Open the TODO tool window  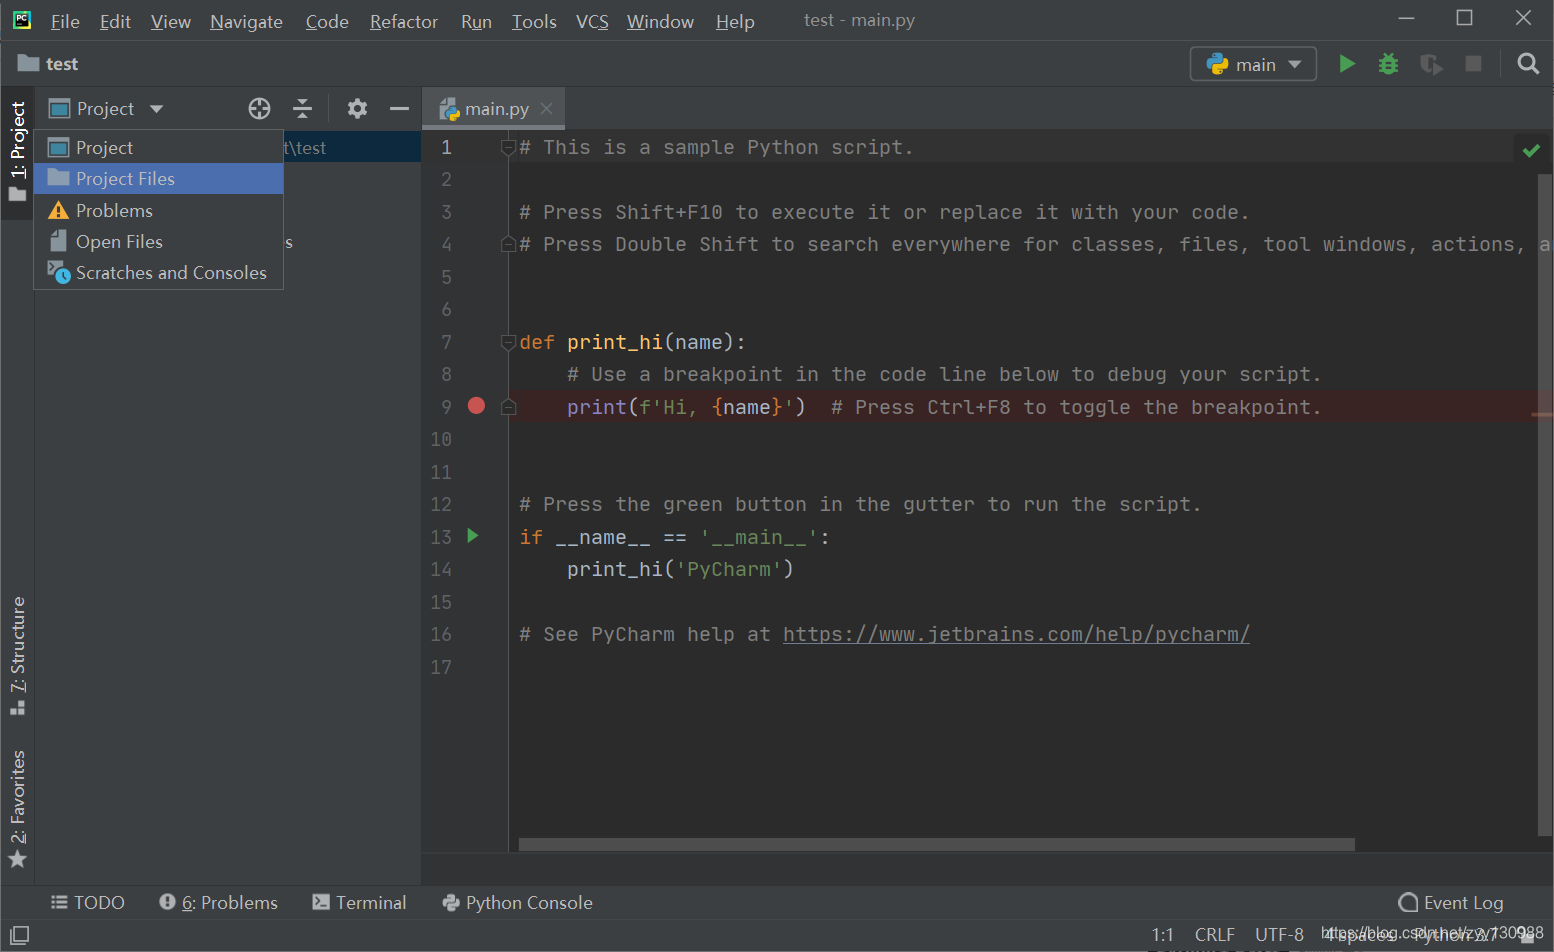pos(88,902)
